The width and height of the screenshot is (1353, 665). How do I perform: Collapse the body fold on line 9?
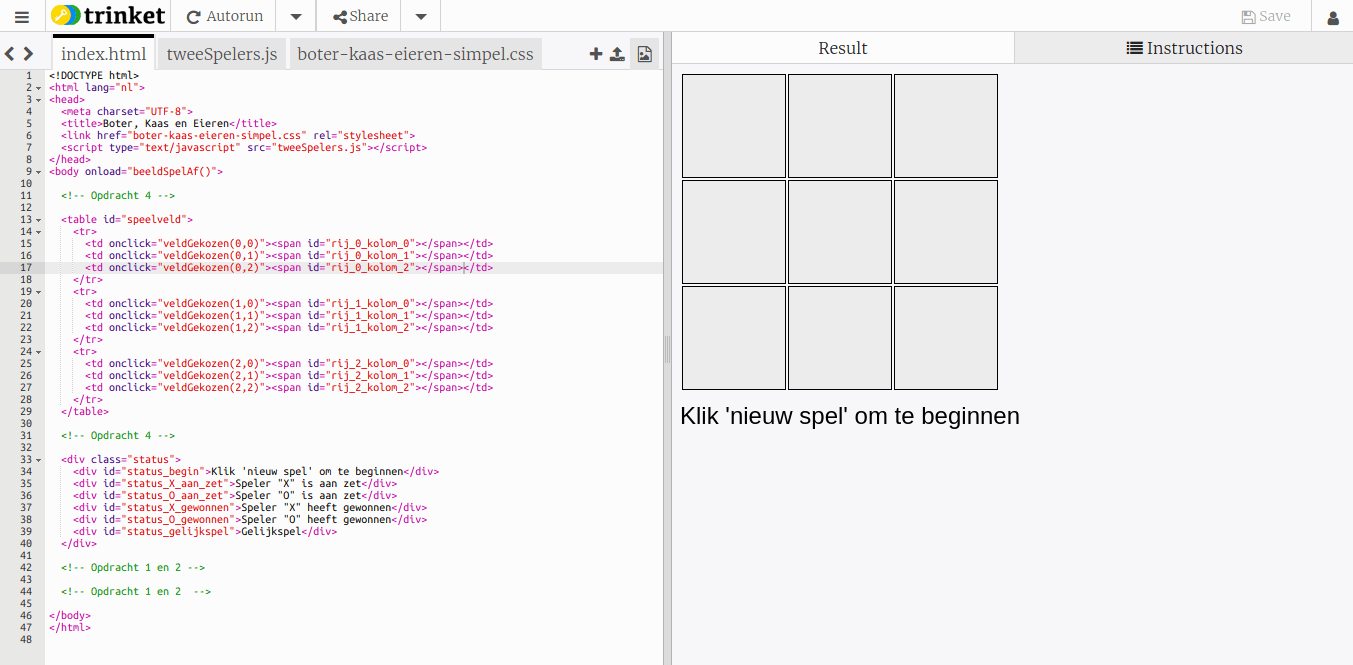[38, 172]
